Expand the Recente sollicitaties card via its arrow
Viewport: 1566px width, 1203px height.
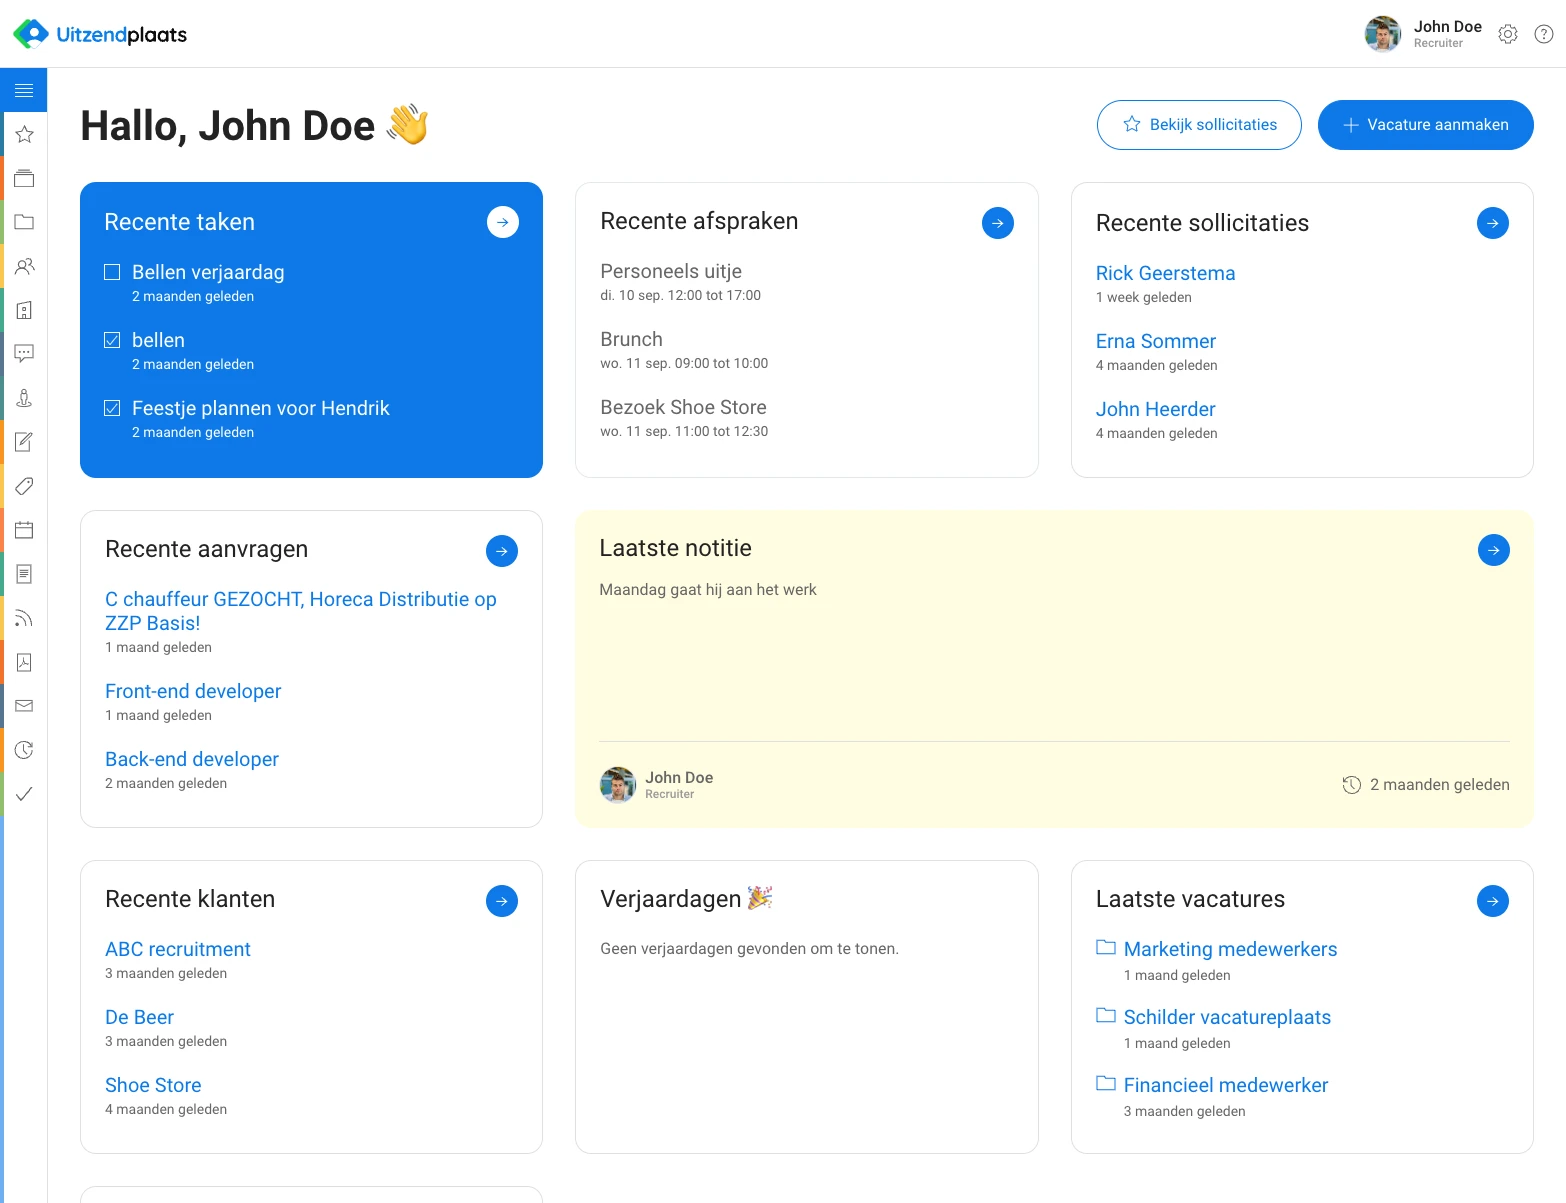pos(1492,223)
